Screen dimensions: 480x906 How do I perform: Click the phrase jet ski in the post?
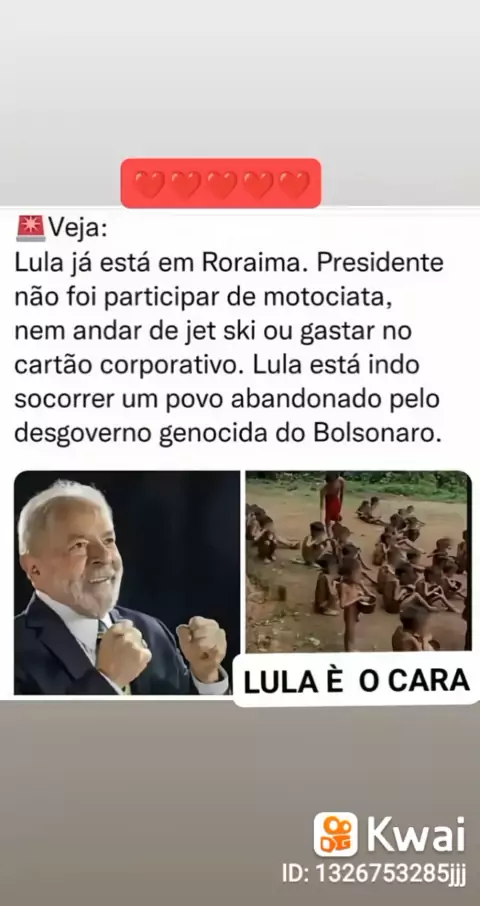(x=210, y=332)
